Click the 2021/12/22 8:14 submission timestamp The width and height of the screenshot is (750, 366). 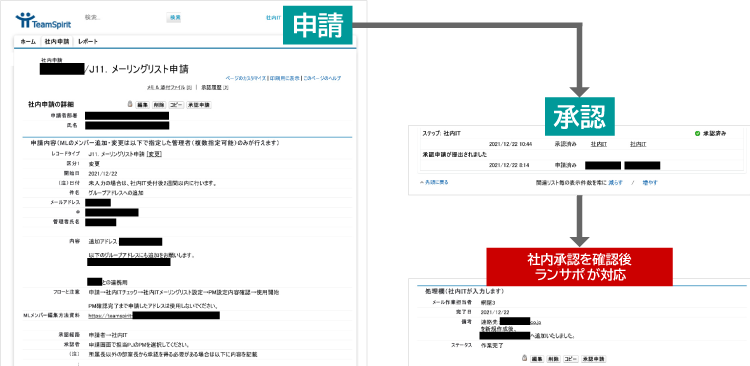(x=508, y=165)
